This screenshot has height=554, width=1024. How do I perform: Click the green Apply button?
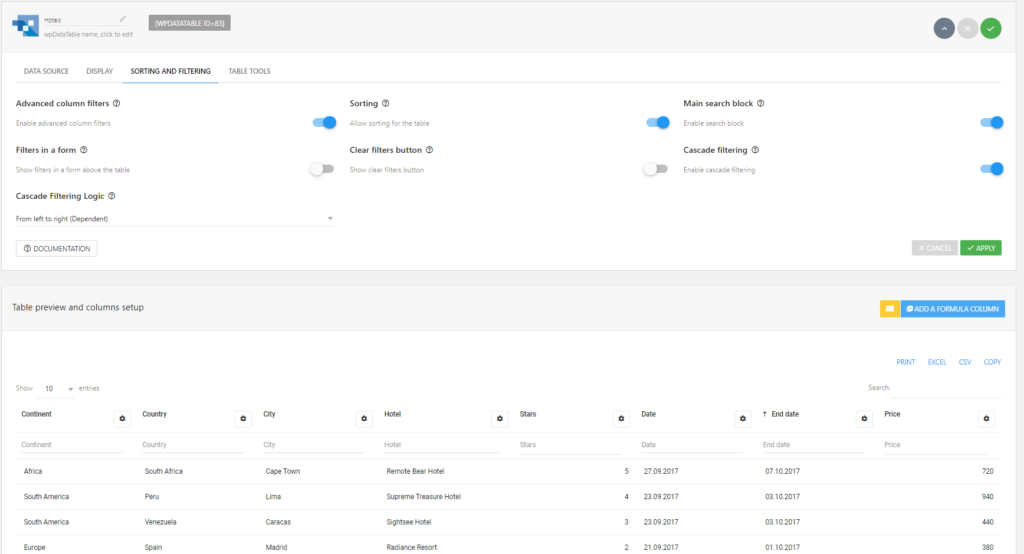click(980, 248)
